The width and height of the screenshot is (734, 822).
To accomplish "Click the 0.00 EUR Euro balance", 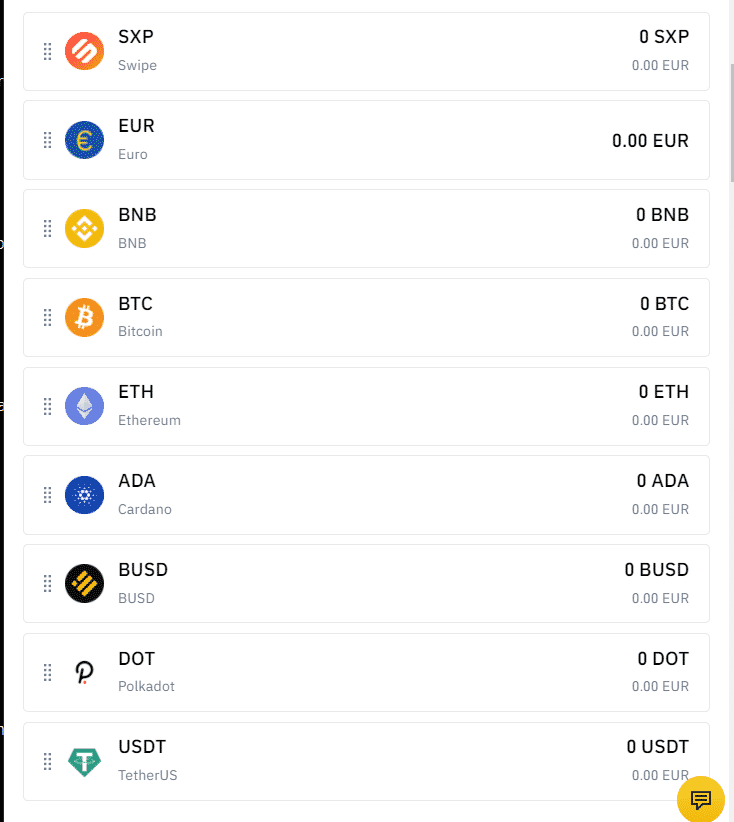I will (x=650, y=141).
